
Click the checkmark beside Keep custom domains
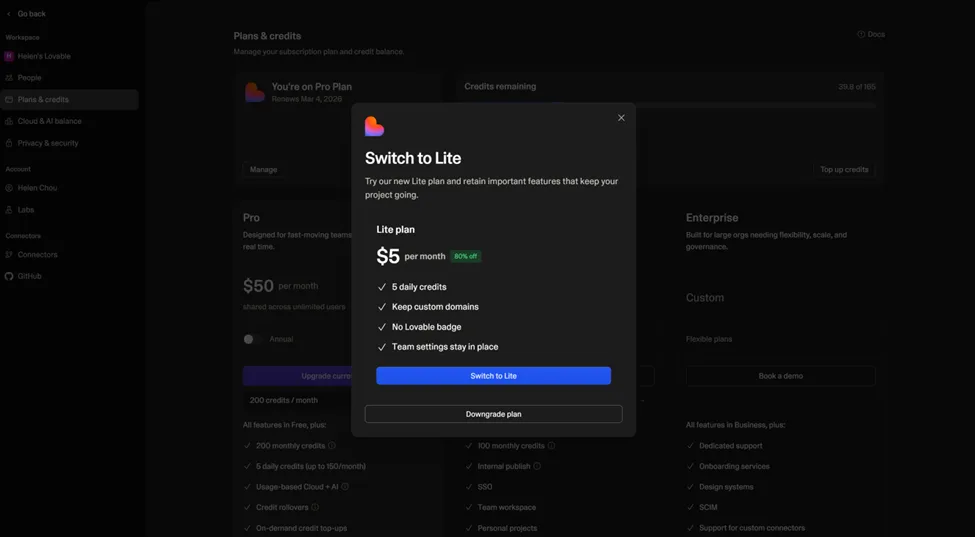[x=382, y=307]
